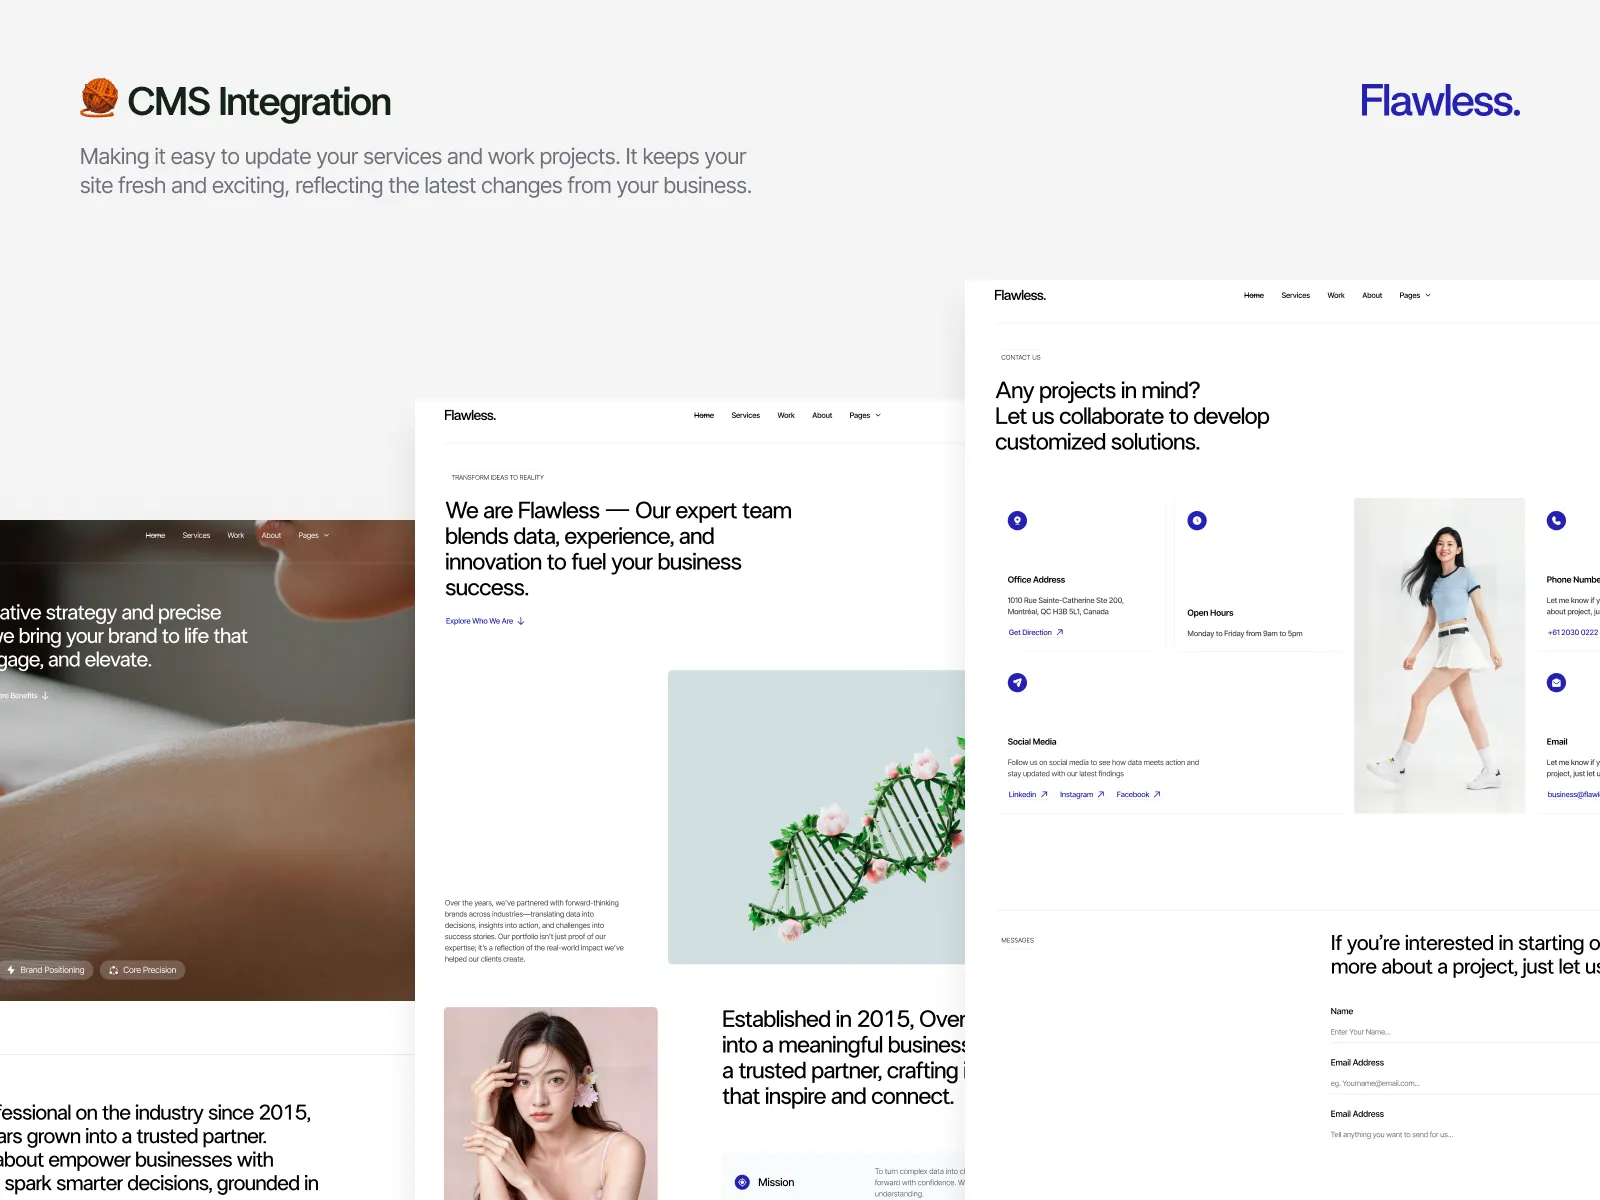Click the DNA flowers image

(816, 817)
